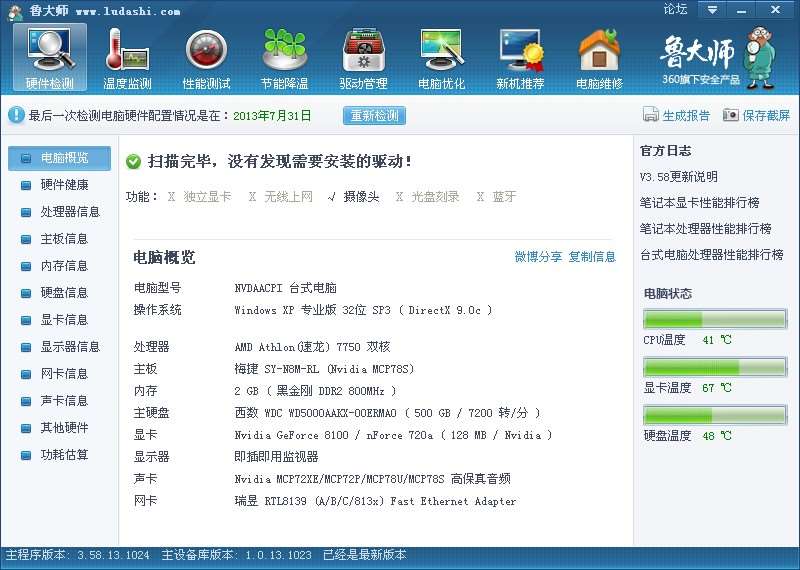Click the hard disk value WDC WD5000AAKX

387,413
